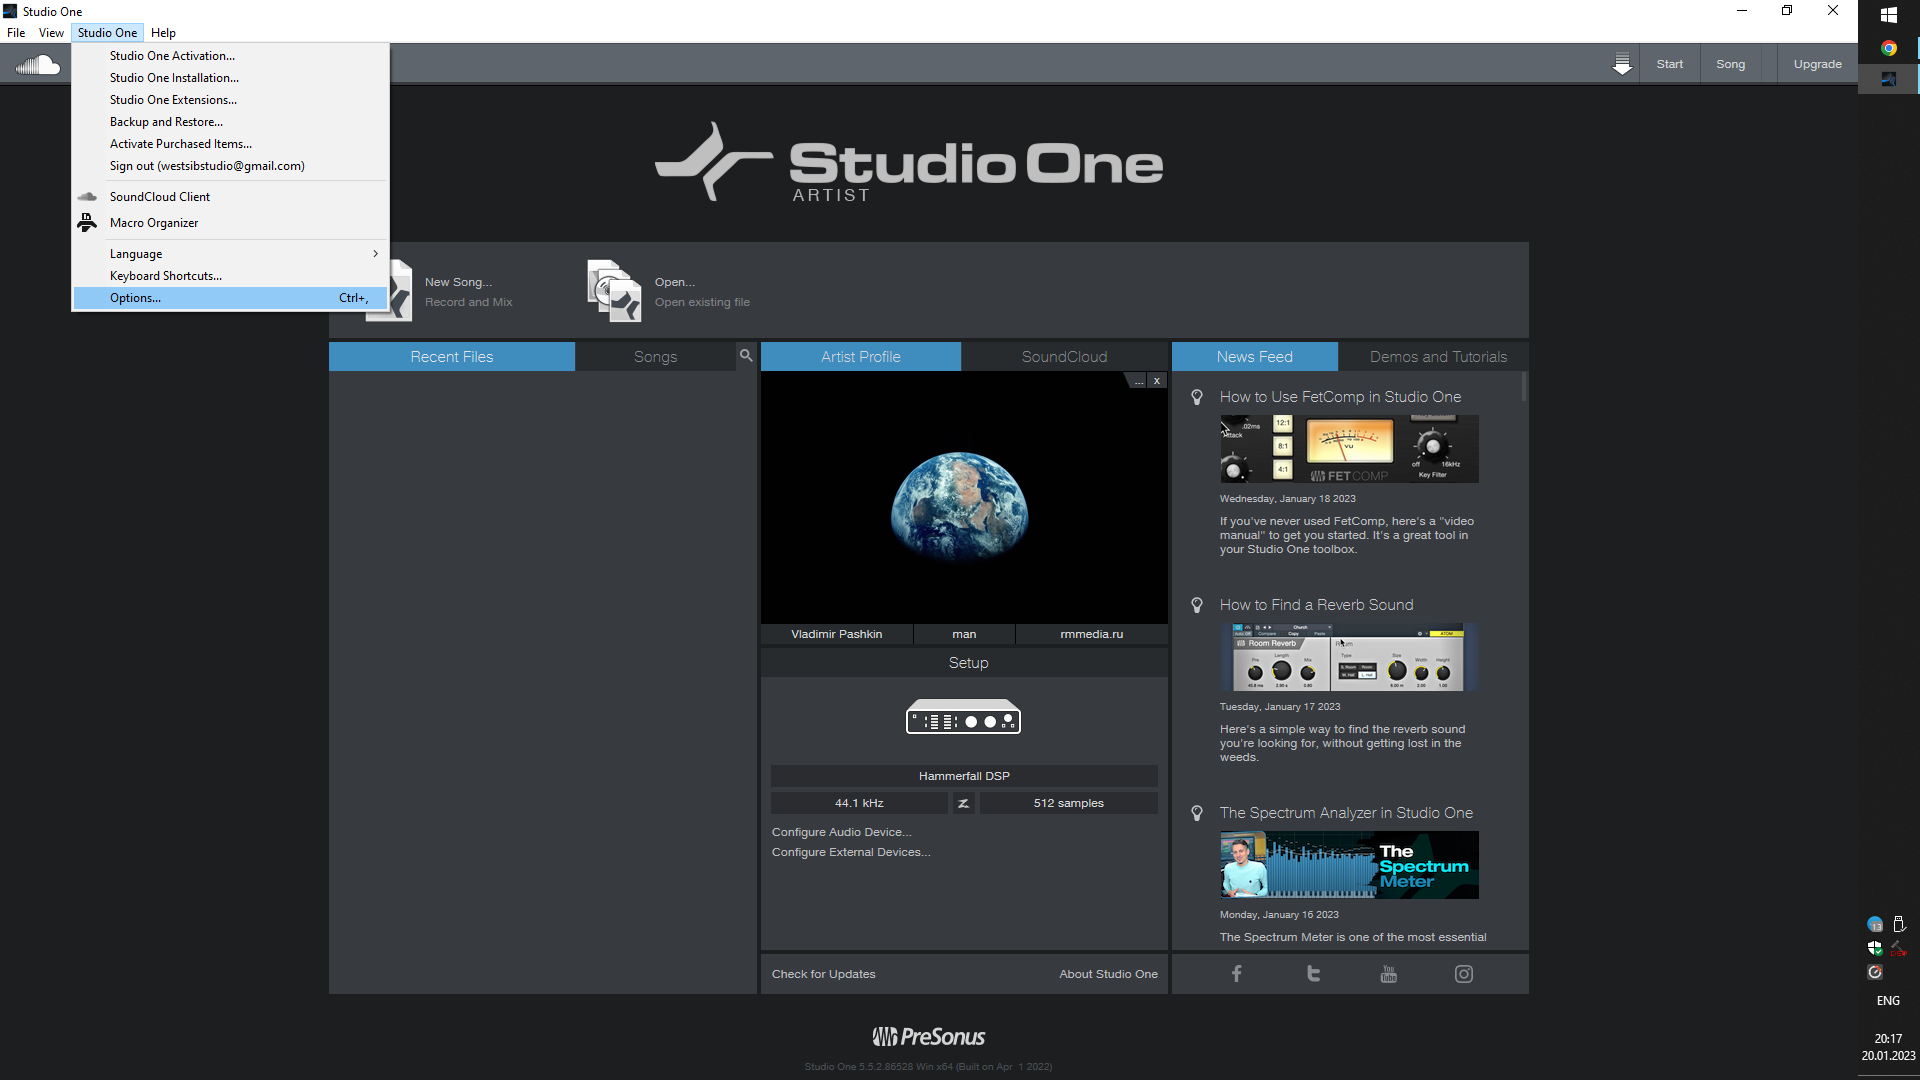Open the YouTube icon link
The width and height of the screenshot is (1920, 1080).
[x=1388, y=974]
